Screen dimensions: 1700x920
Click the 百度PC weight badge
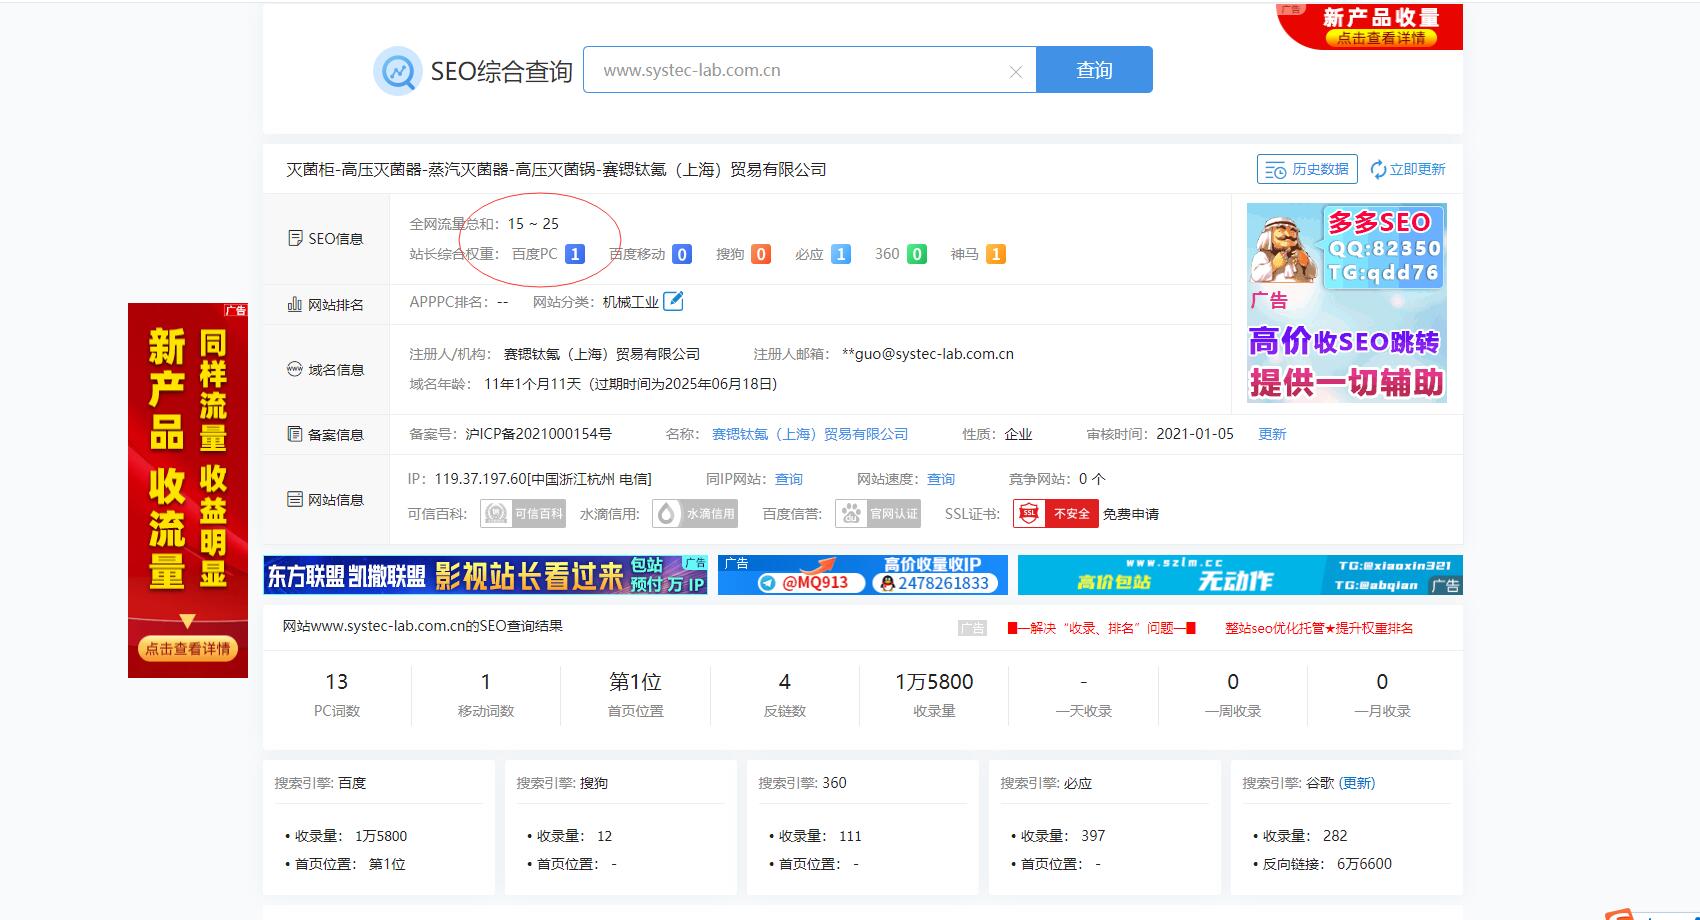click(x=575, y=254)
